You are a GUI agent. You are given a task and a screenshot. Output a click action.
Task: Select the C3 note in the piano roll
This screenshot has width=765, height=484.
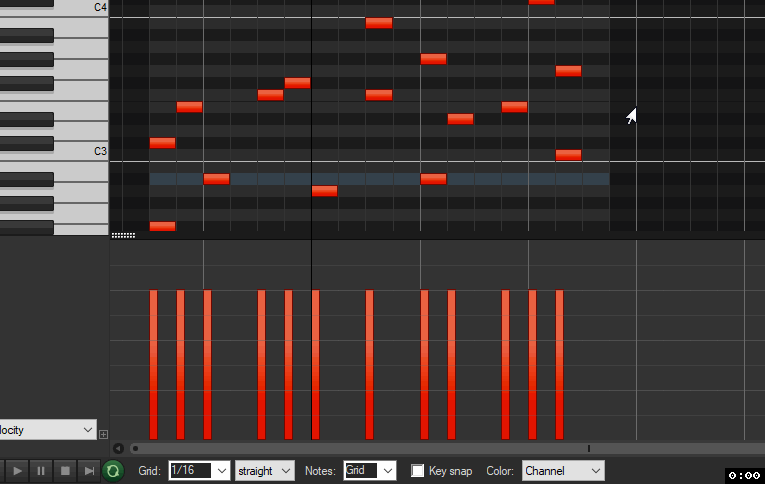[568, 155]
